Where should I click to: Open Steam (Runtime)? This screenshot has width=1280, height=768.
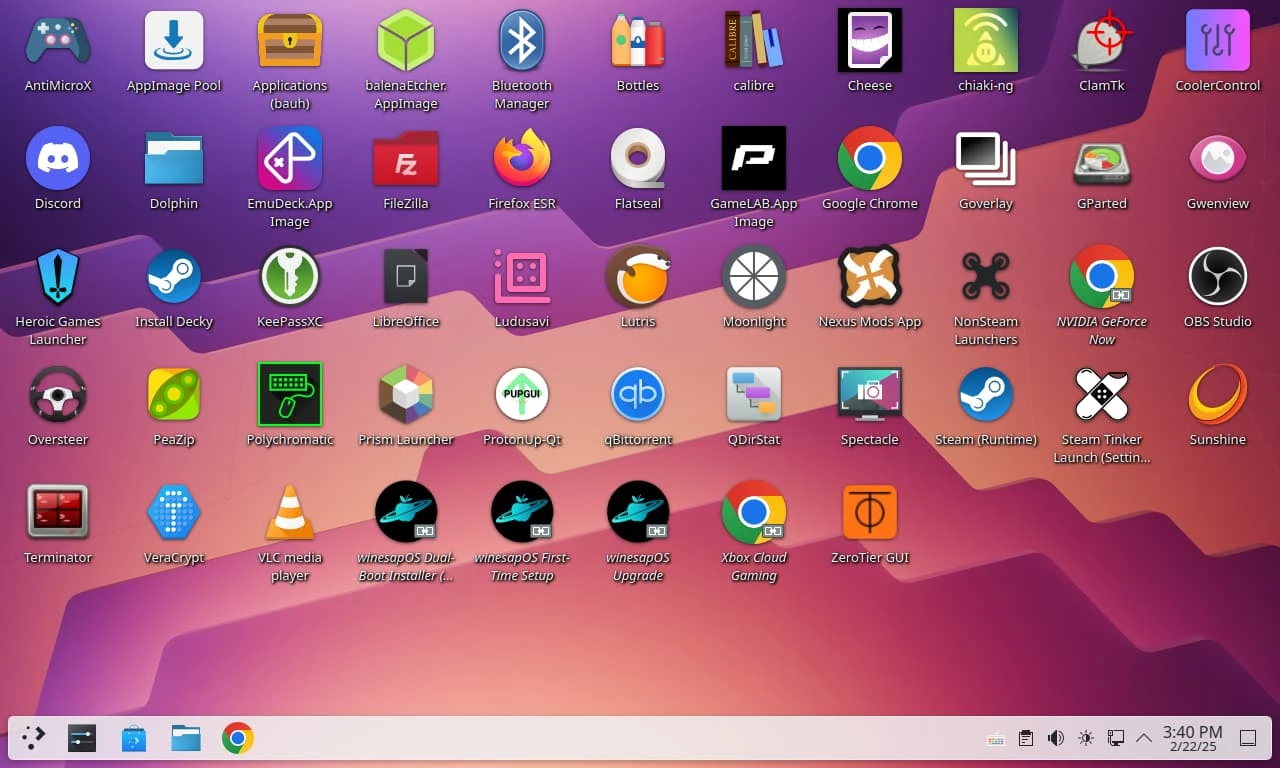[x=985, y=394]
